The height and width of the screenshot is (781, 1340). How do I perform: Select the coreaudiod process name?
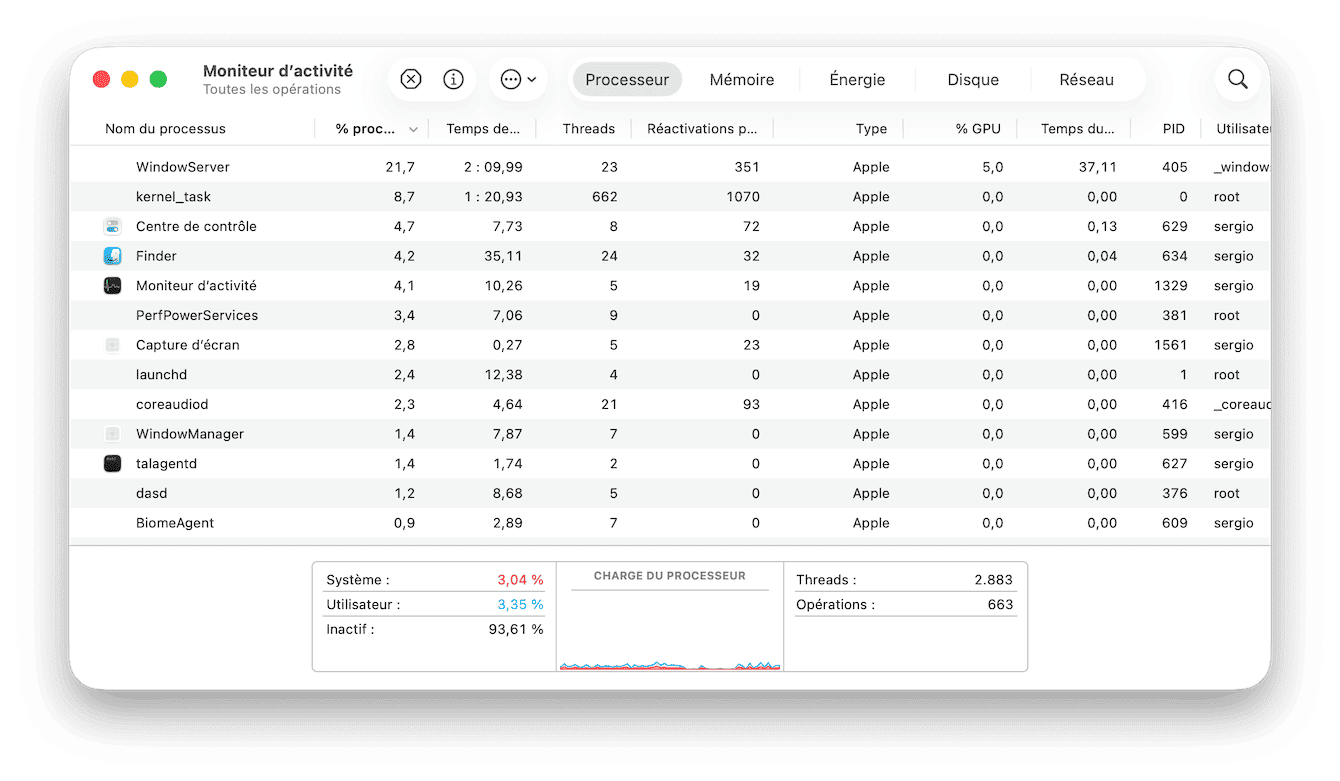[172, 405]
